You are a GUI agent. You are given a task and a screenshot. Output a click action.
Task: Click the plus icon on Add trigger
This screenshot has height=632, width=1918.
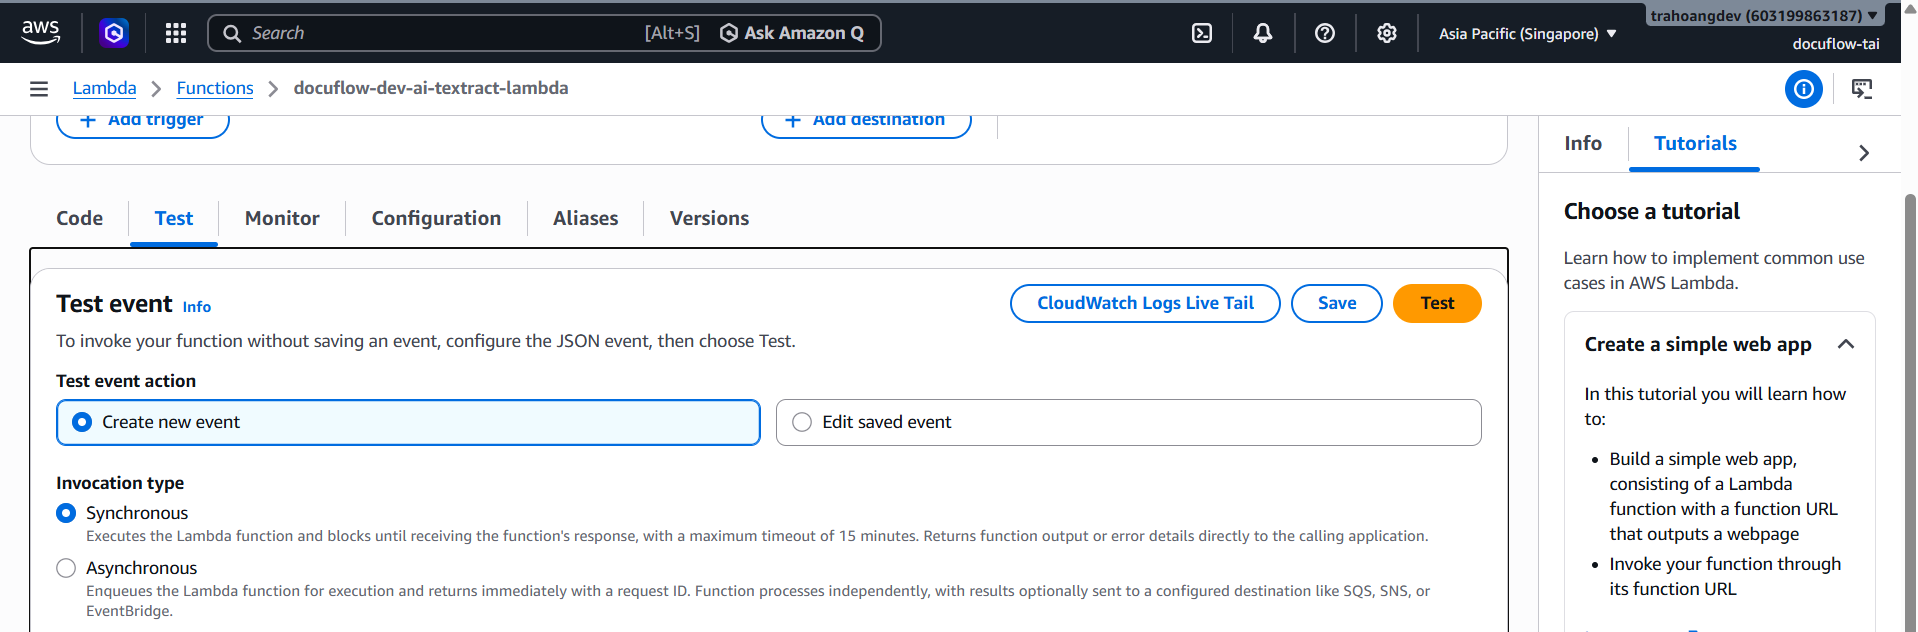88,120
